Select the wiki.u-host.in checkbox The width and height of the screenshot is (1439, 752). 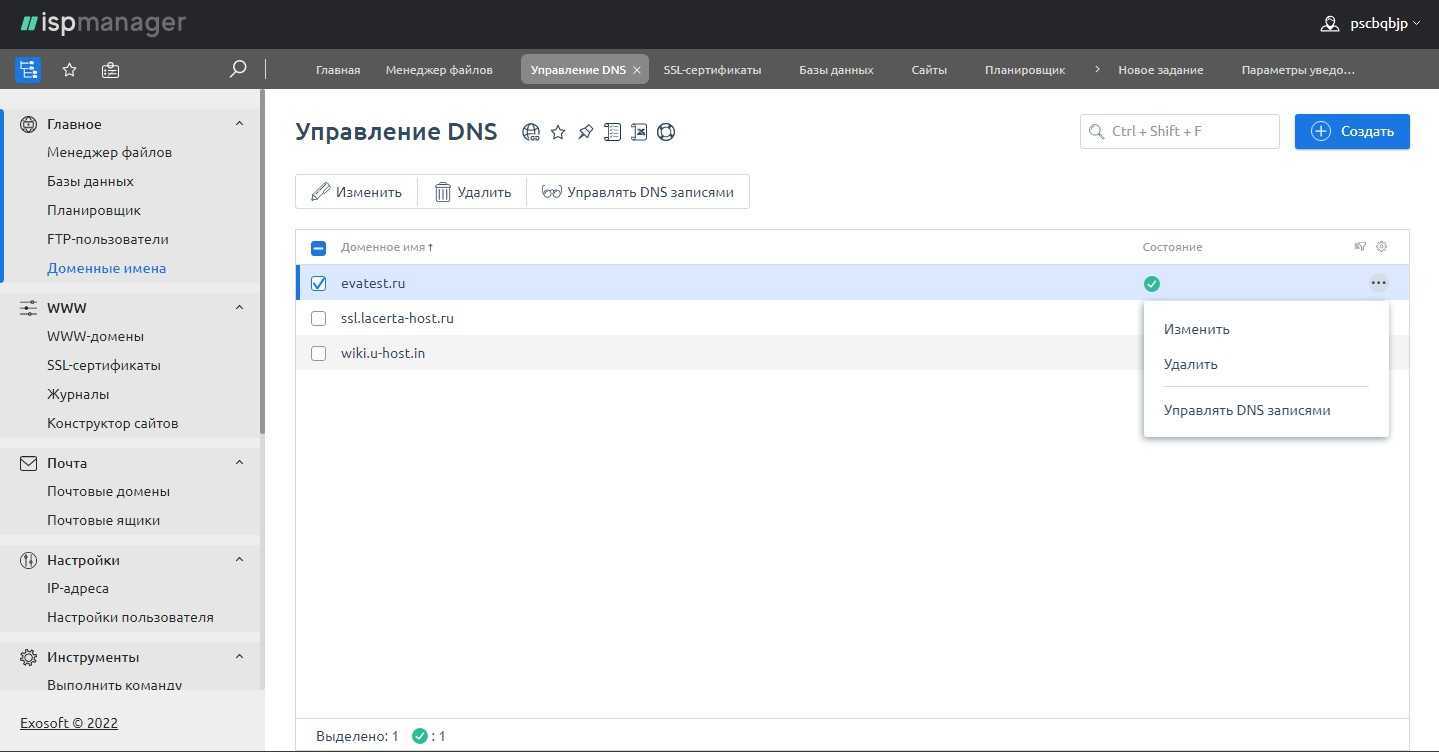[318, 353]
